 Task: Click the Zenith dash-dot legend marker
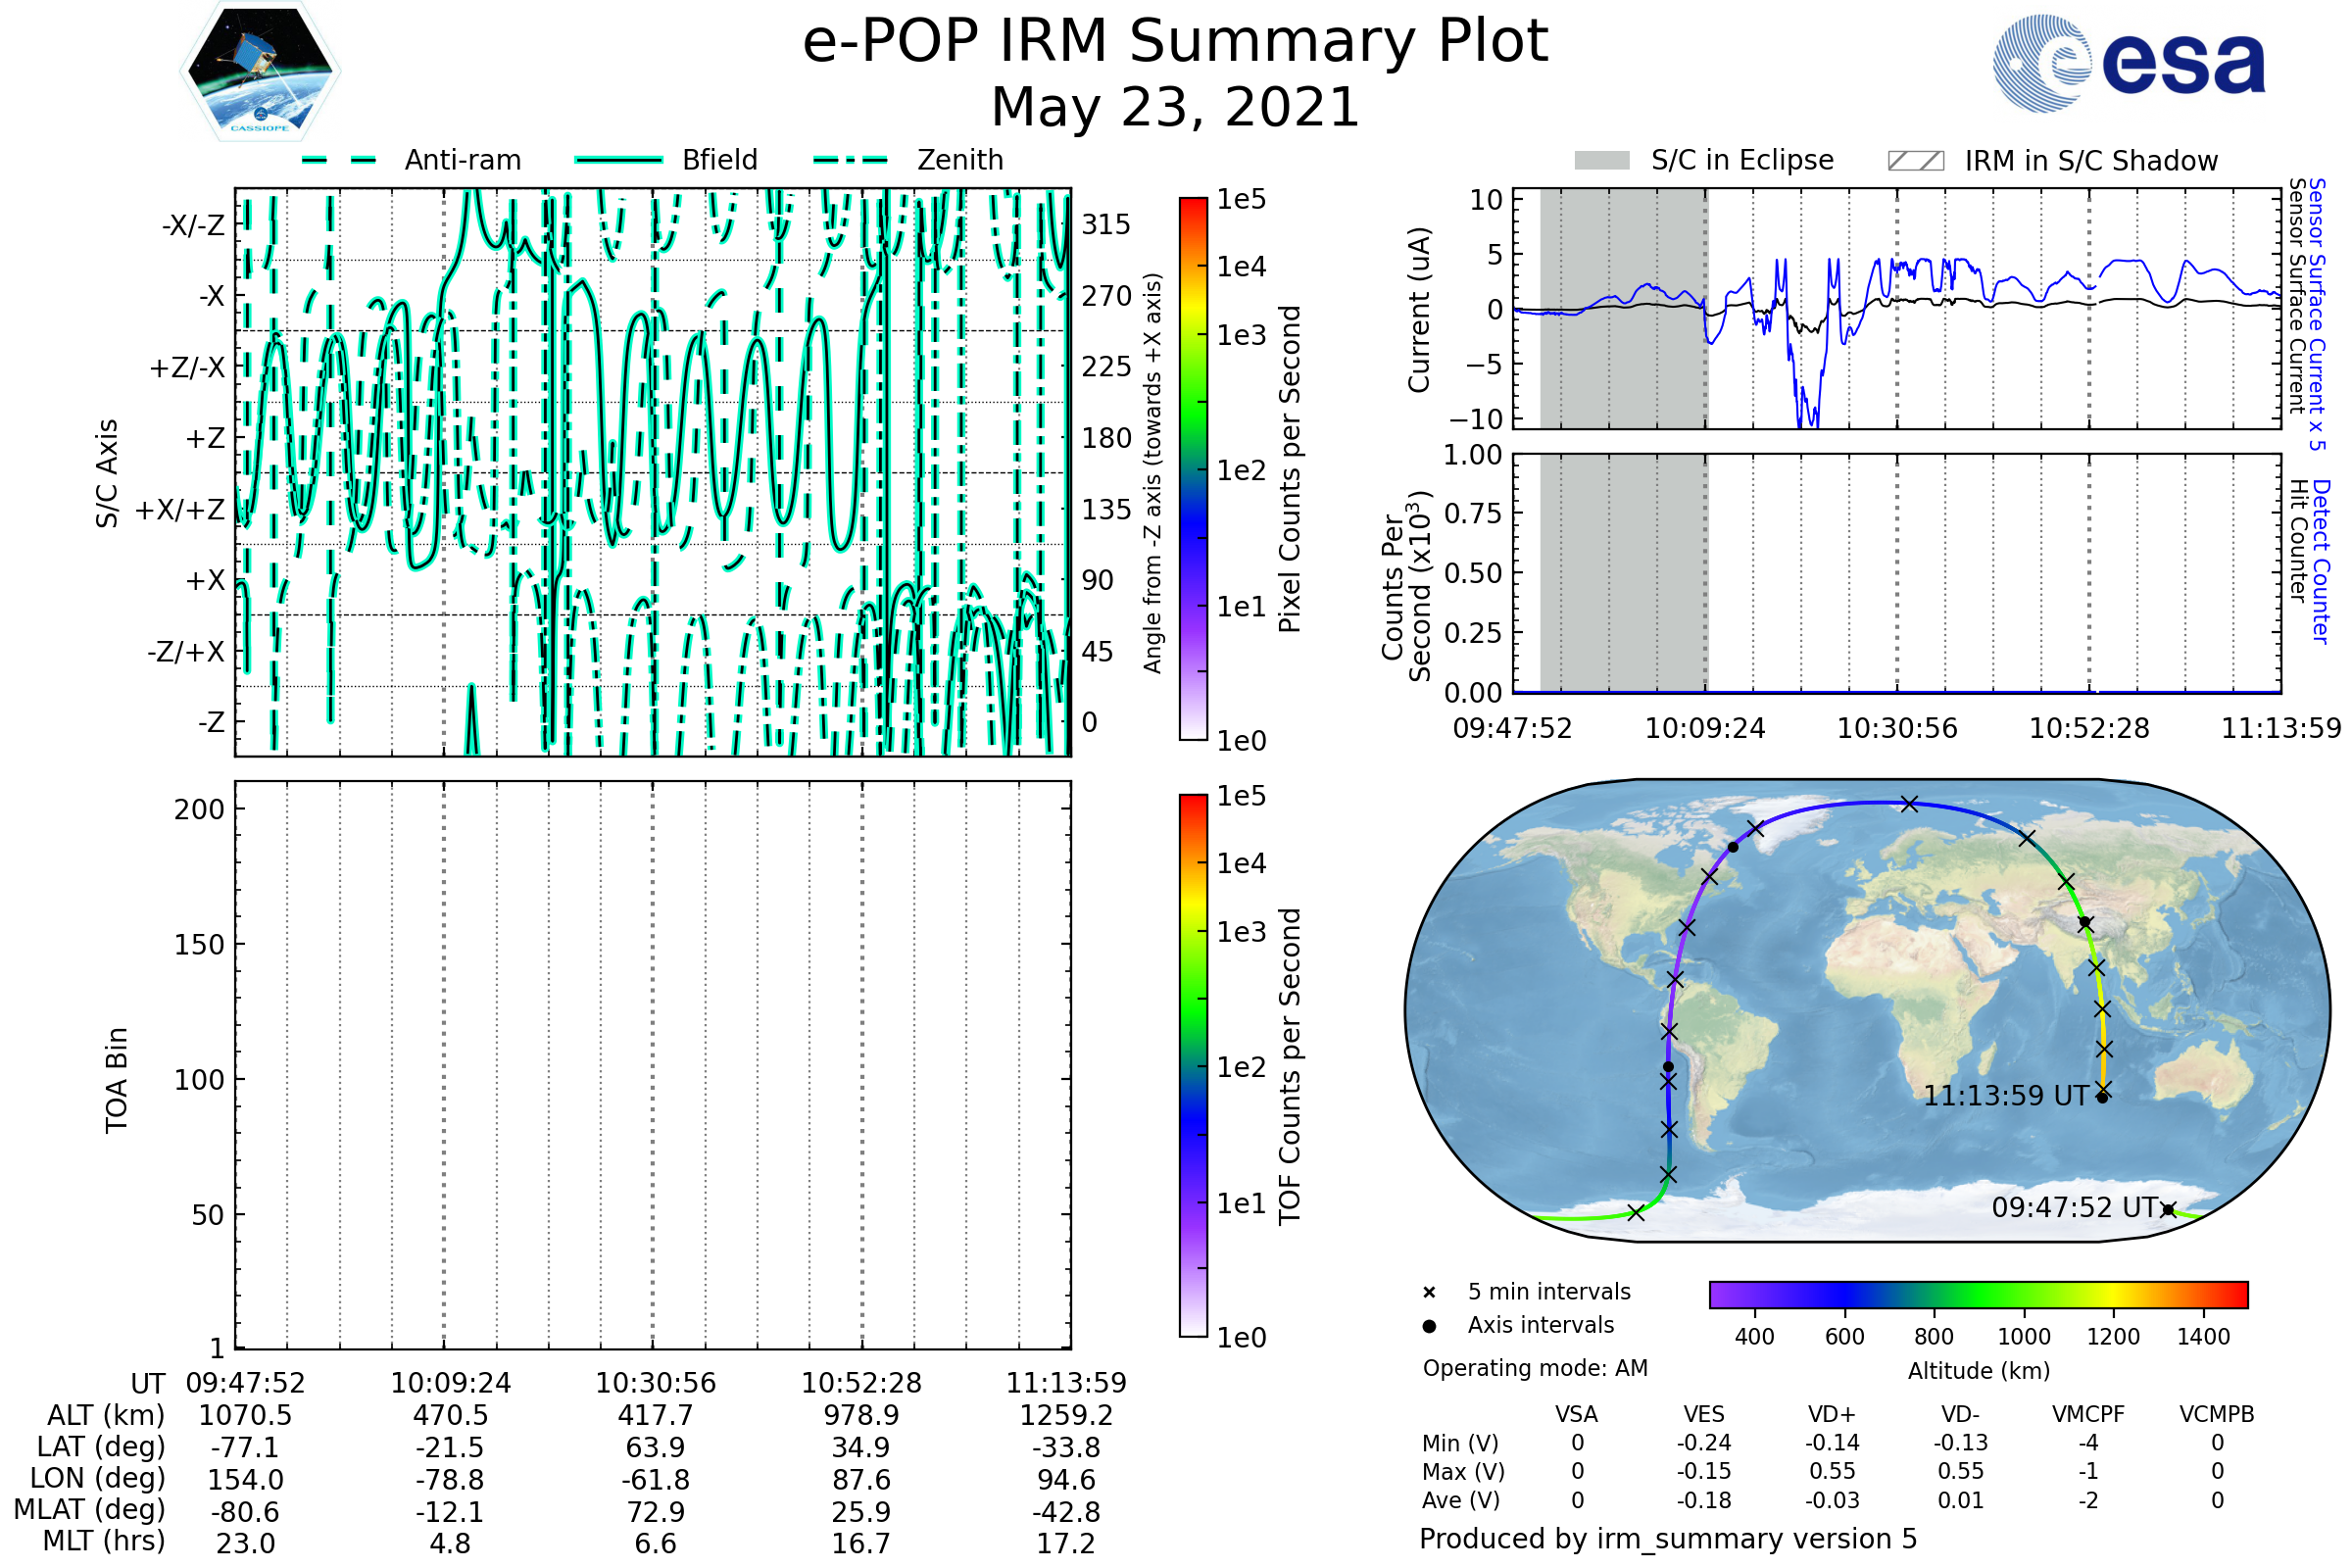coord(850,160)
